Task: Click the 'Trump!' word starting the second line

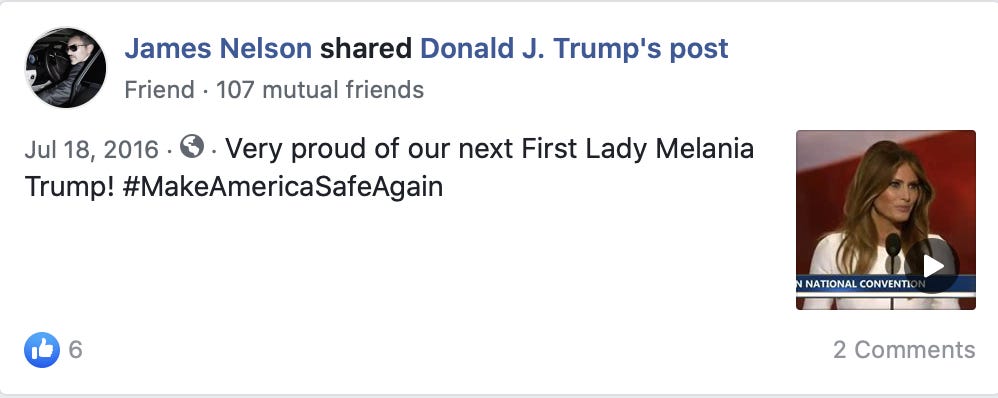Action: click(x=70, y=187)
